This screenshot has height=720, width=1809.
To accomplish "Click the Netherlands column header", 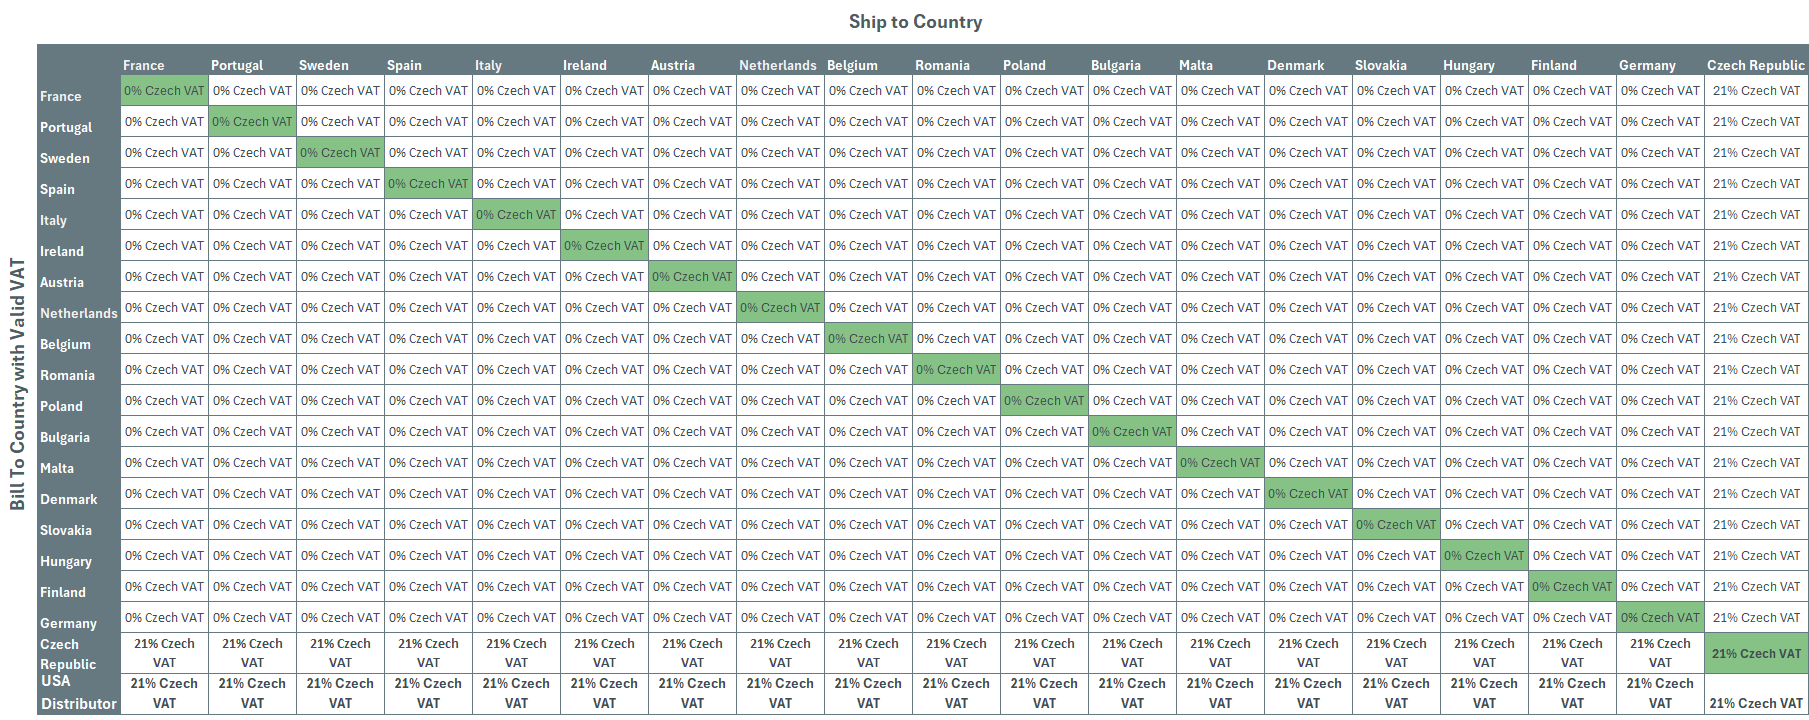I will pos(778,65).
